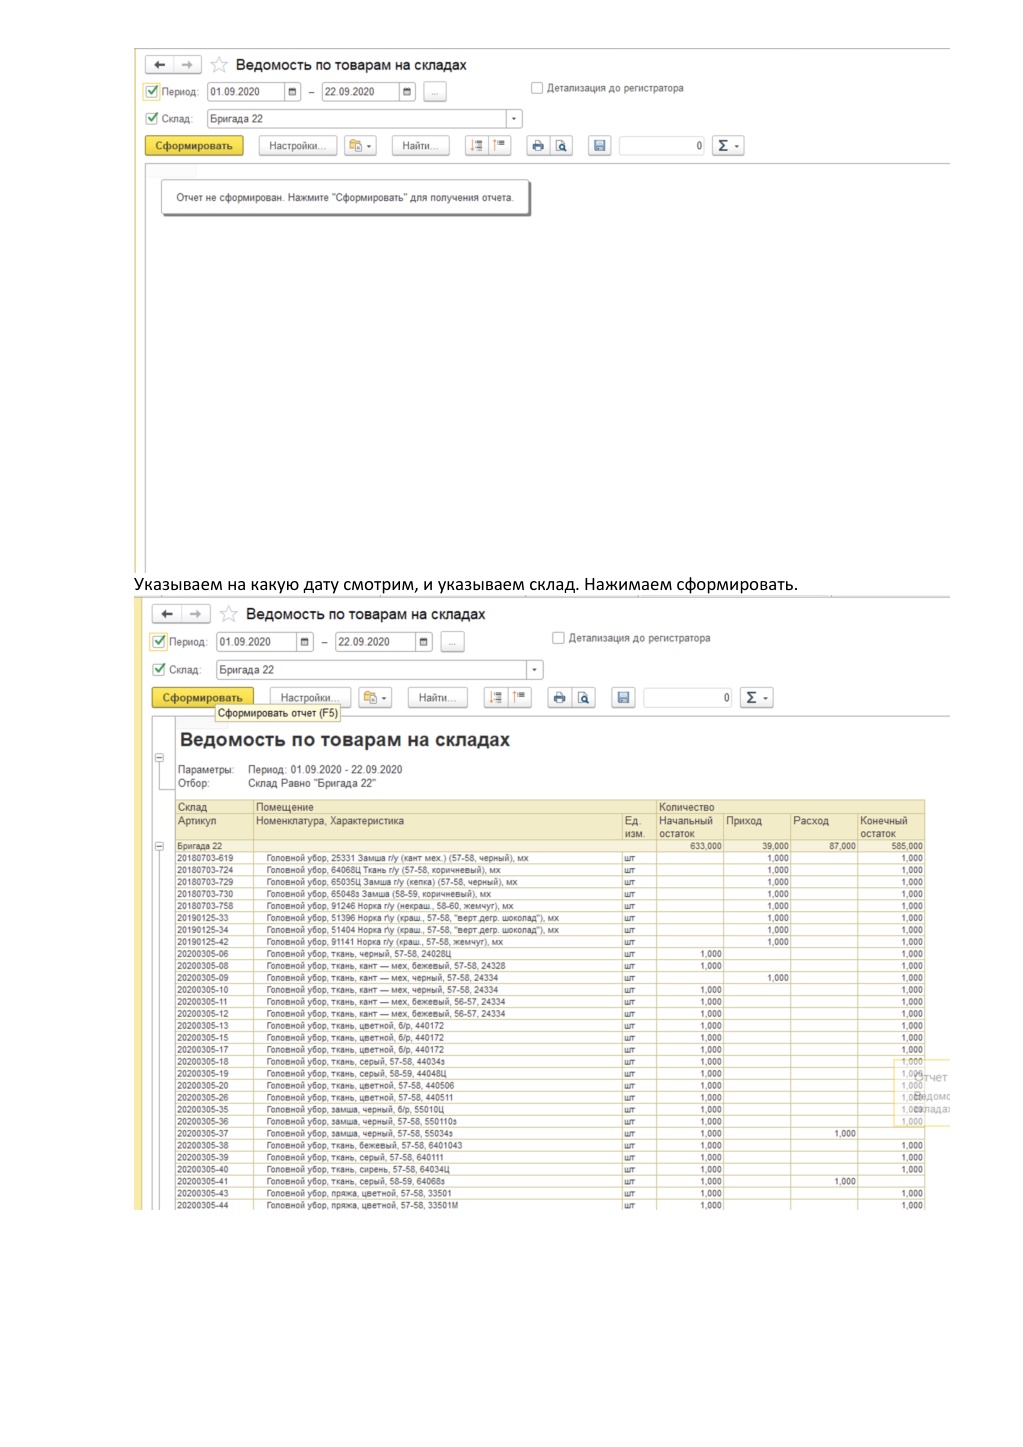
Task: Click Склад field in upper screenshot
Action: (356, 119)
